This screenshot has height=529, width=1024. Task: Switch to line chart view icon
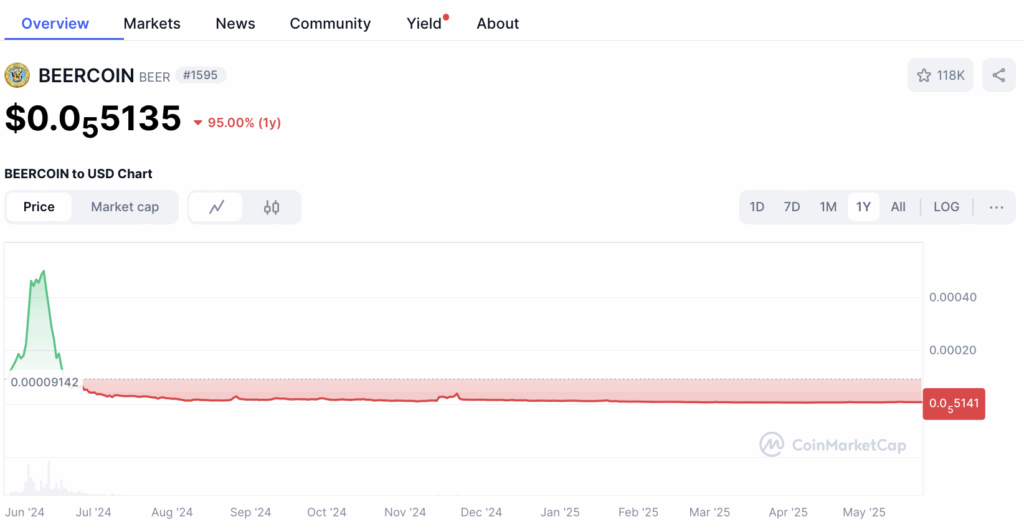(216, 207)
